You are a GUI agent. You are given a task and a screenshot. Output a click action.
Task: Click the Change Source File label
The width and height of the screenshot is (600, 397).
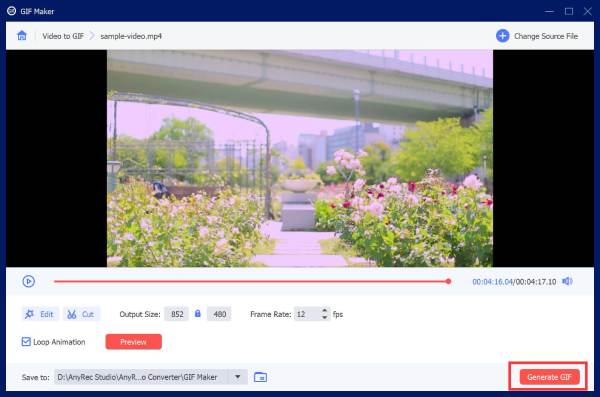pyautogui.click(x=546, y=36)
